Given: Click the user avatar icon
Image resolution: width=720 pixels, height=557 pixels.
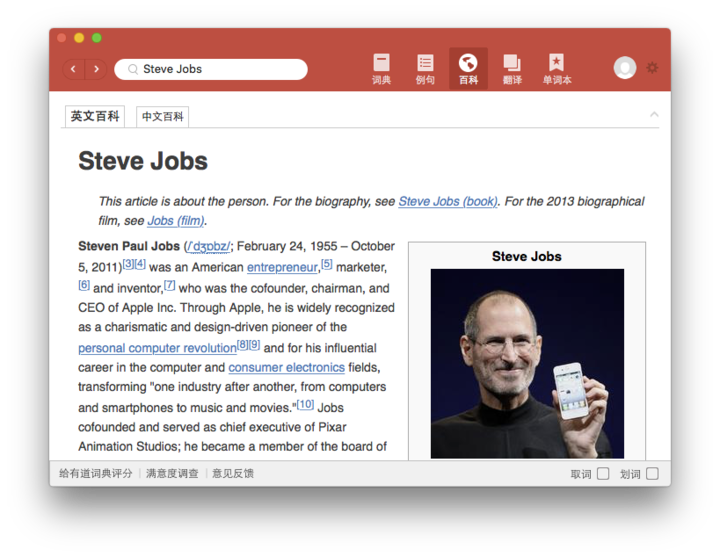Looking at the screenshot, I should pos(625,68).
